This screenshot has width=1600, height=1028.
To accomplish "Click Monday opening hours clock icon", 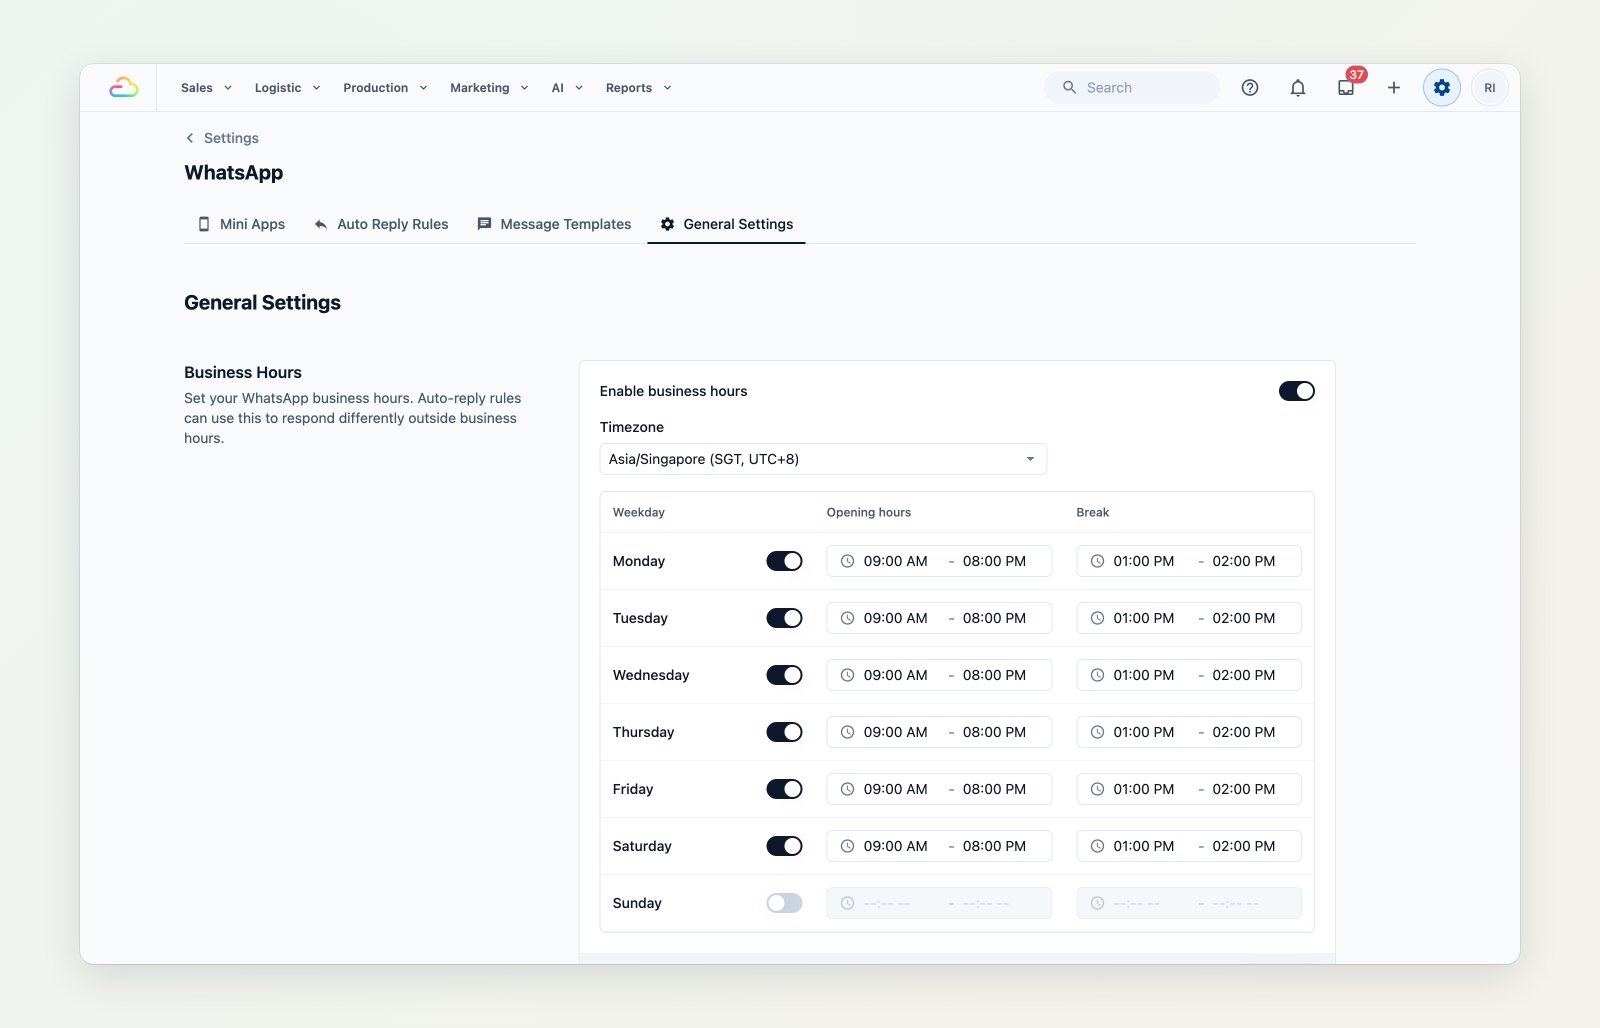I will pyautogui.click(x=847, y=561).
